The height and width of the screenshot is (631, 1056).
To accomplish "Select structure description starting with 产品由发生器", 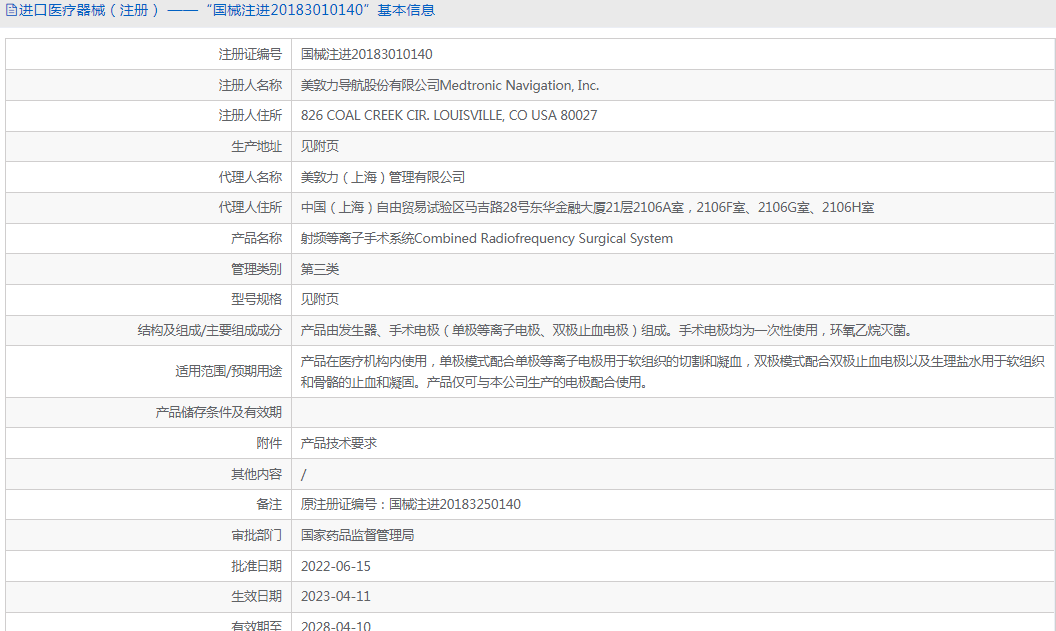I will click(x=607, y=331).
